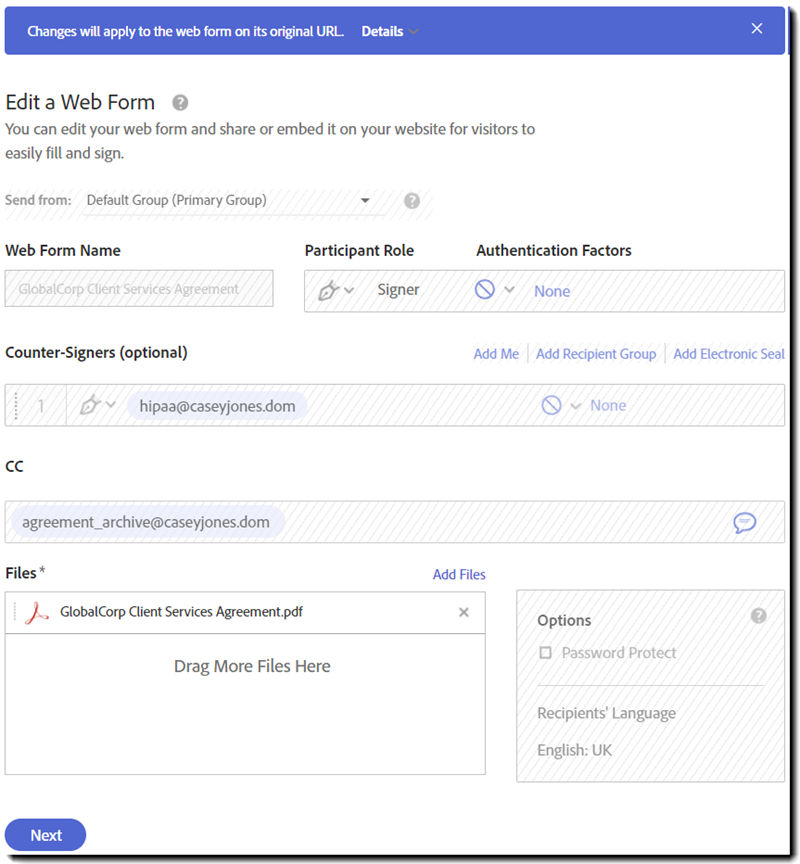The height and width of the screenshot is (864, 800).
Task: Click the Add Files link
Action: [x=459, y=574]
